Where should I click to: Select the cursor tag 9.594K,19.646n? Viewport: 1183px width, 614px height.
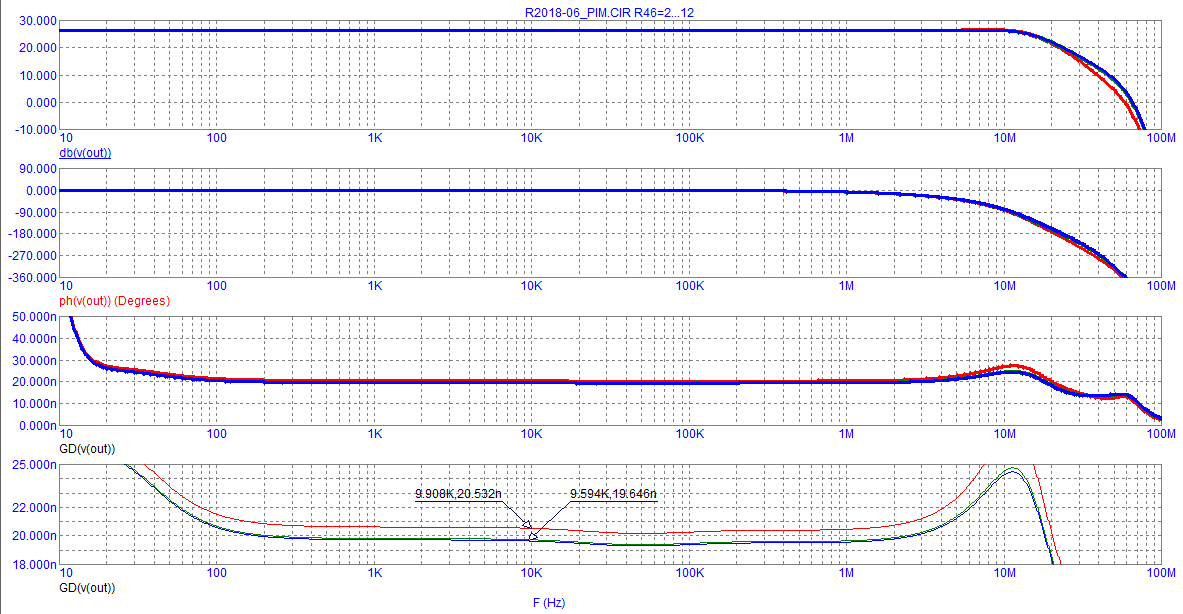tap(613, 494)
